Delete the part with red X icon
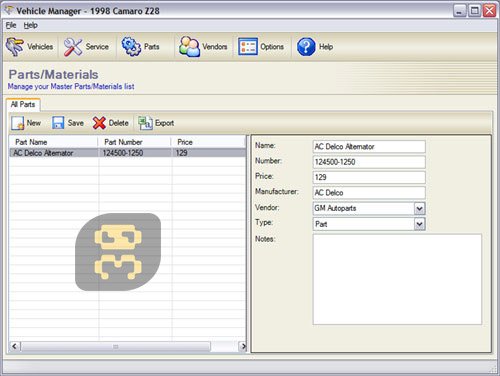This screenshot has width=500, height=376. click(x=99, y=123)
